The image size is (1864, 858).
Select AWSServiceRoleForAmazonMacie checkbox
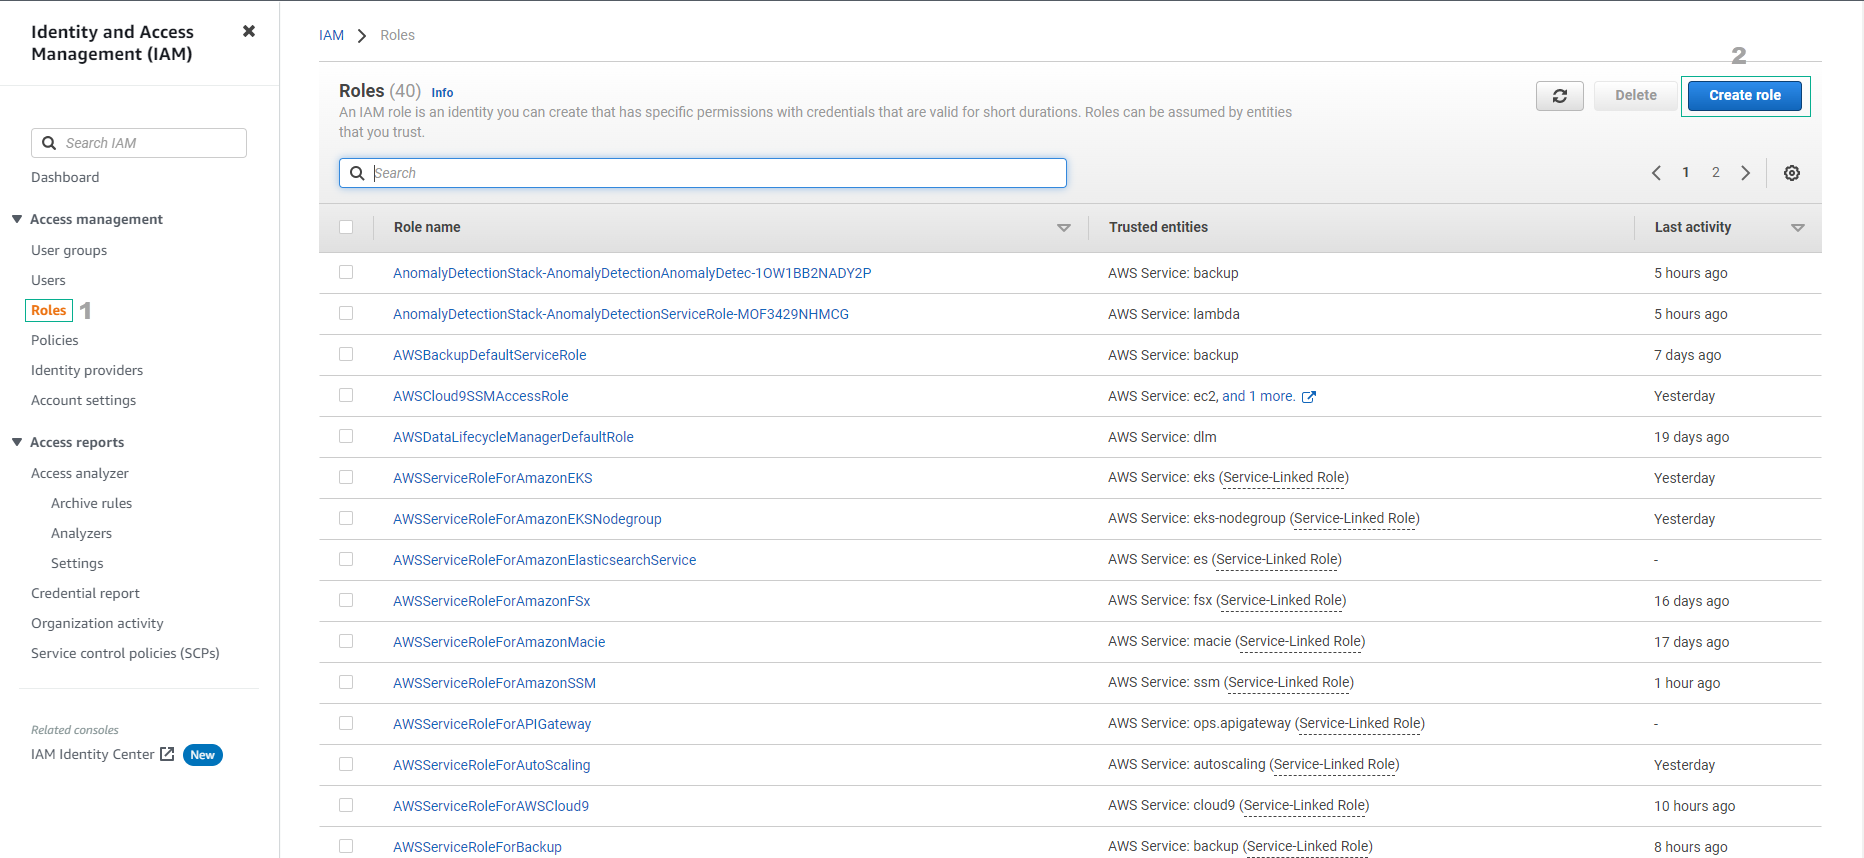[x=346, y=641]
